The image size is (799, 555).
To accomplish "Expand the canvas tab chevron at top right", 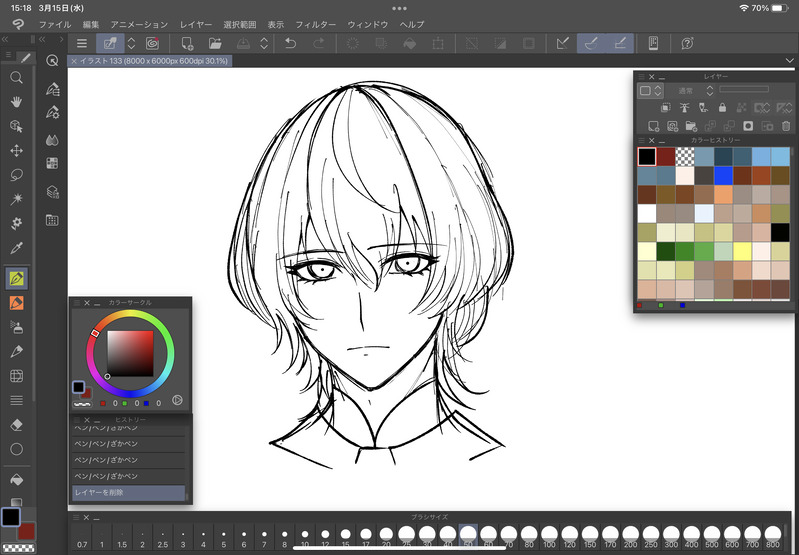I will click(789, 61).
